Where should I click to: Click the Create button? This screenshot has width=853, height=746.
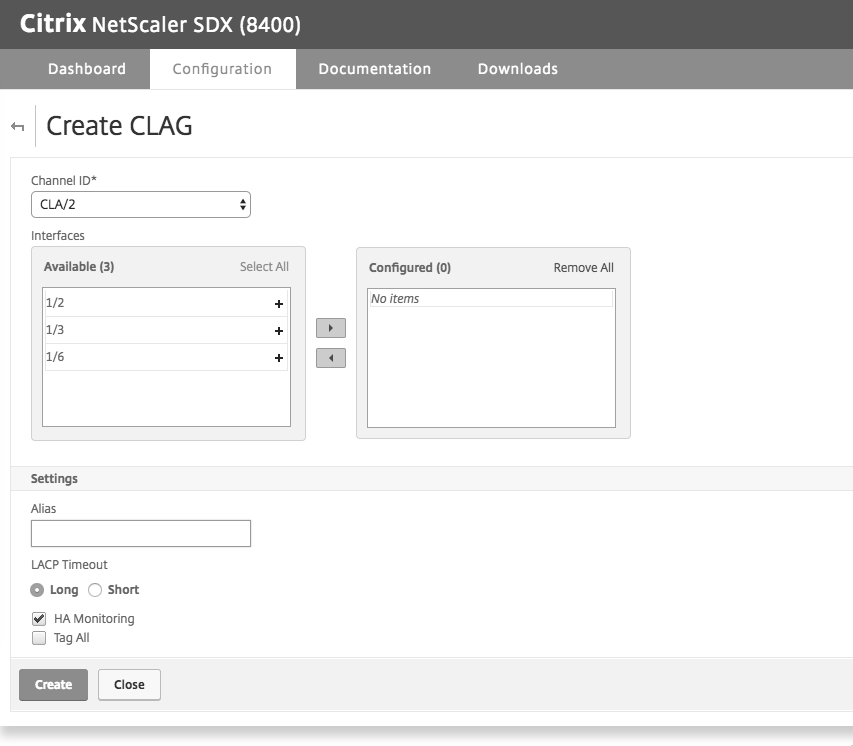tap(53, 685)
